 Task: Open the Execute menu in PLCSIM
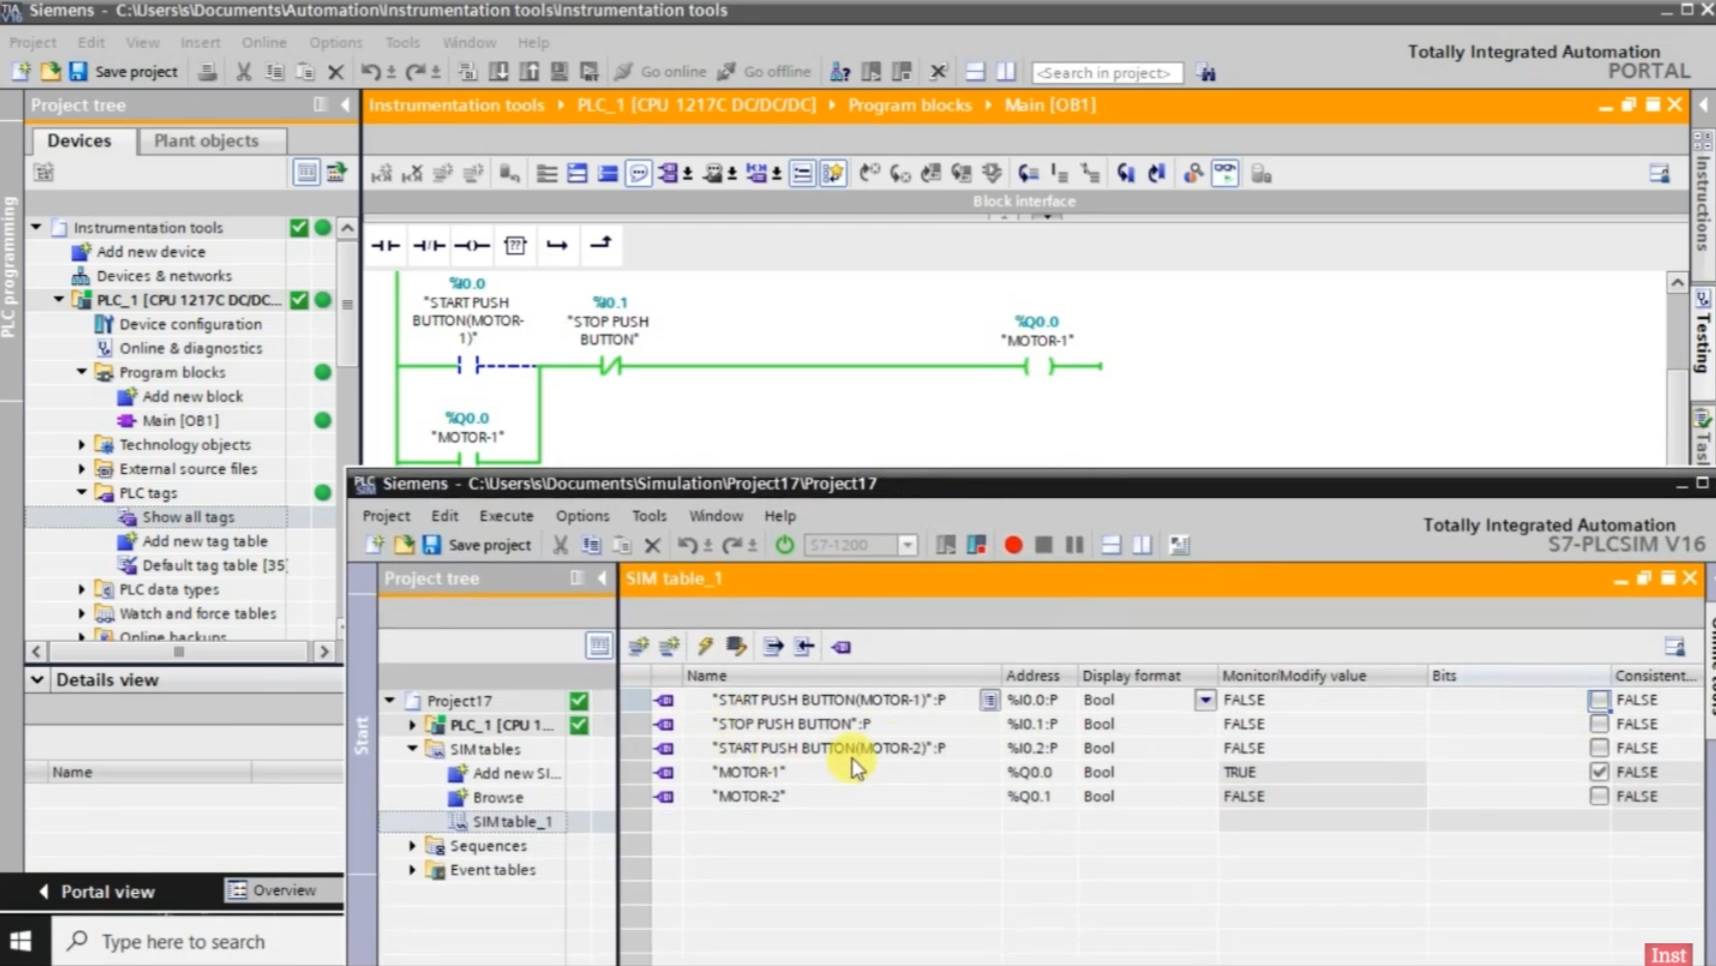coord(506,516)
